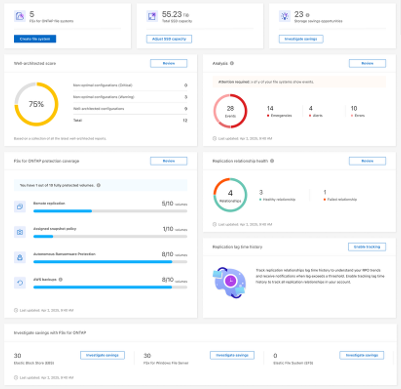Click Investigate savings under Storage savings opportunities
The width and height of the screenshot is (401, 389).
coord(301,39)
